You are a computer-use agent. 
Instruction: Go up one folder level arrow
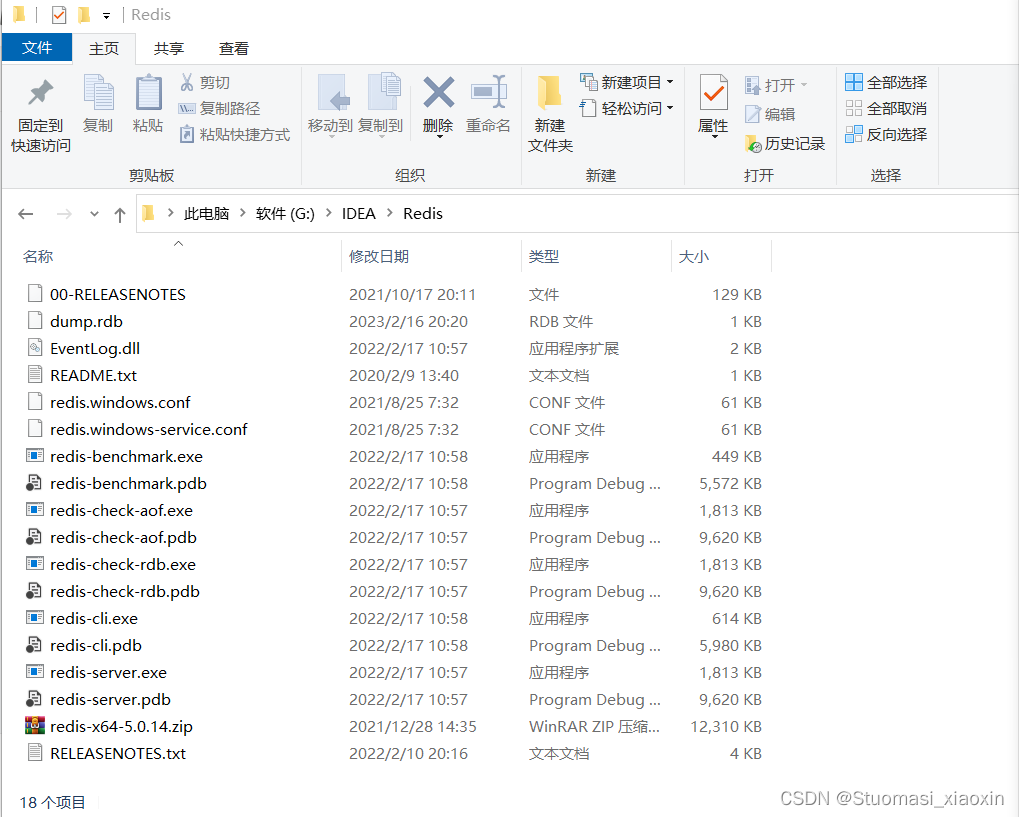tap(120, 214)
